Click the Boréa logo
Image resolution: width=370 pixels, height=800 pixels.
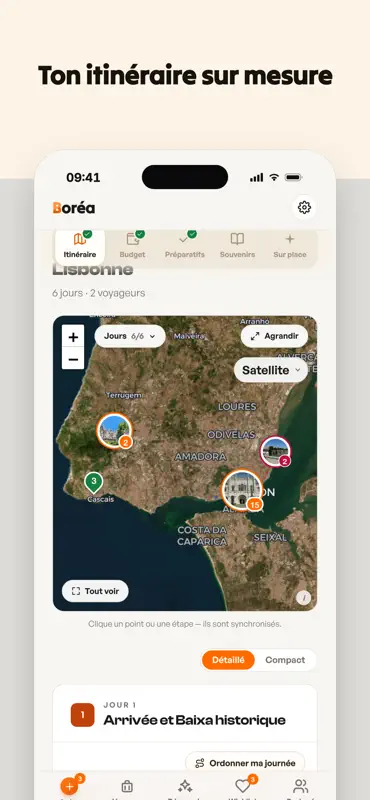(x=73, y=208)
